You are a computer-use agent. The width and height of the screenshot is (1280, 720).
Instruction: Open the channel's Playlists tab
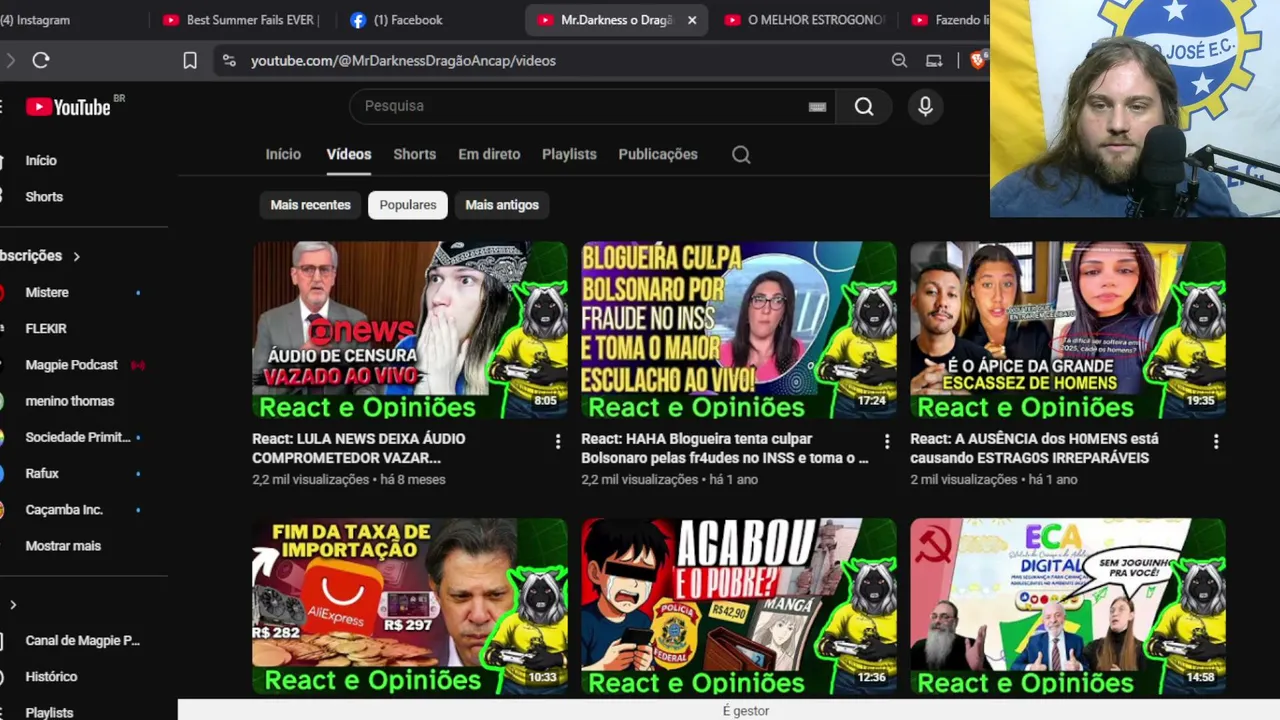[569, 154]
